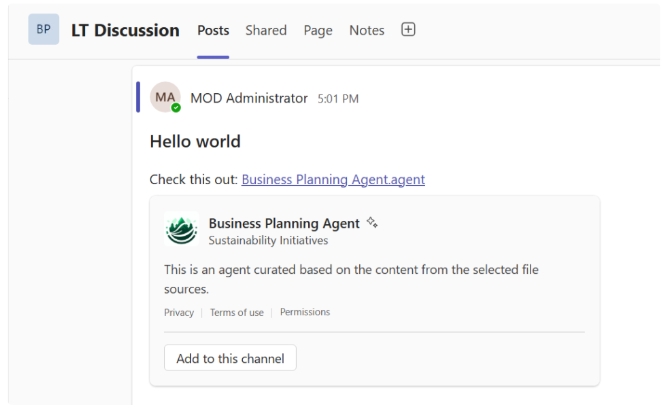View the Terms of use link
The width and height of the screenshot is (670, 412).
click(x=236, y=313)
